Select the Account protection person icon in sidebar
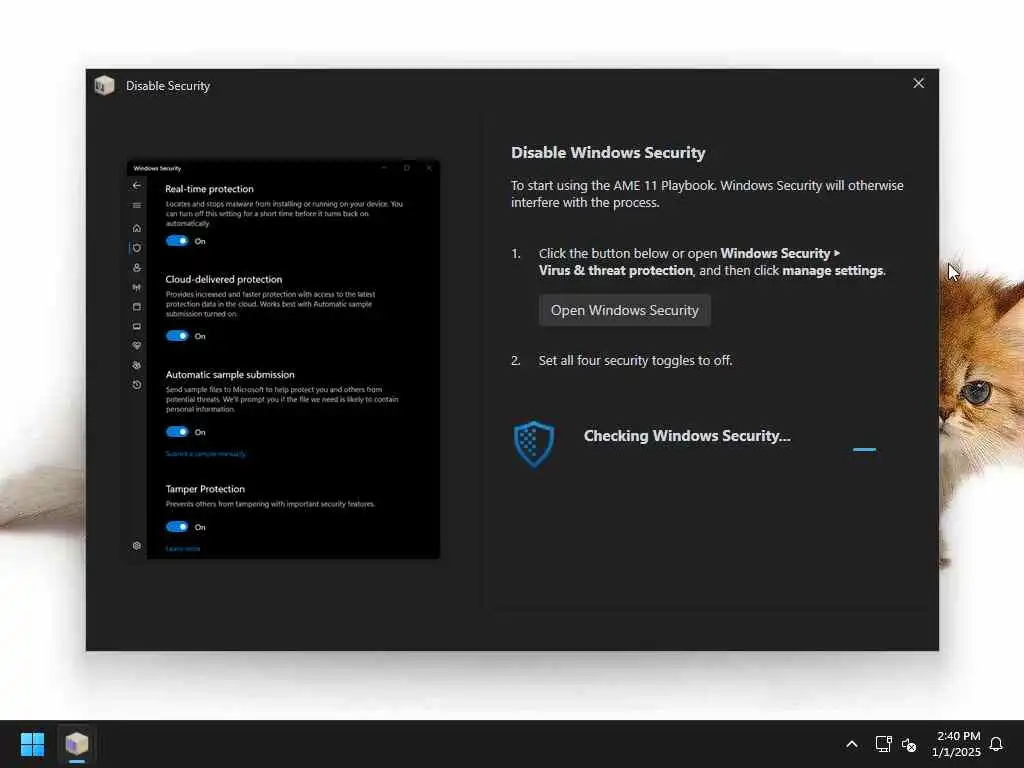 [x=136, y=268]
